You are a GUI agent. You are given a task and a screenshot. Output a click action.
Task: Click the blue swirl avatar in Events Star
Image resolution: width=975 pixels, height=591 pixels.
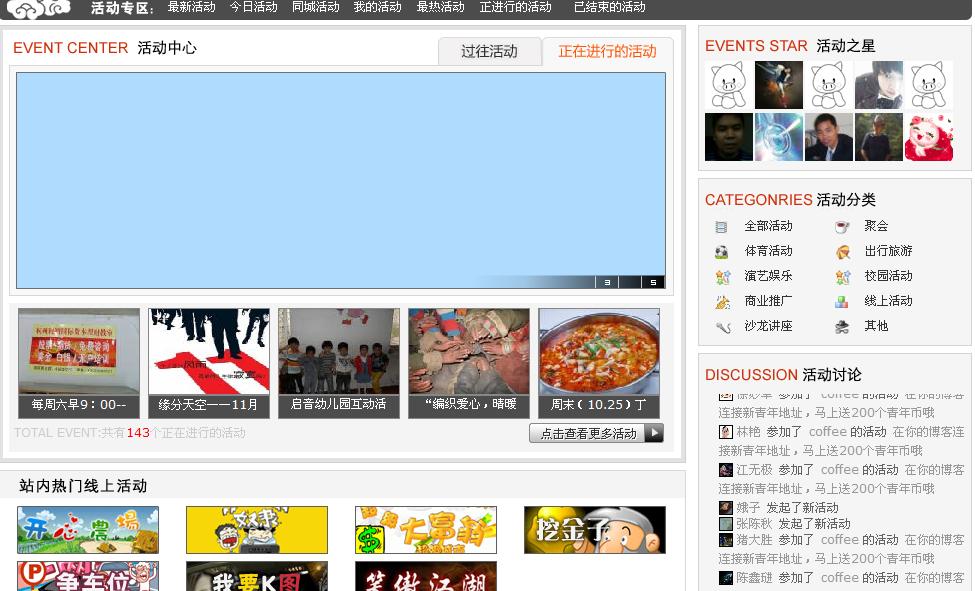point(779,137)
